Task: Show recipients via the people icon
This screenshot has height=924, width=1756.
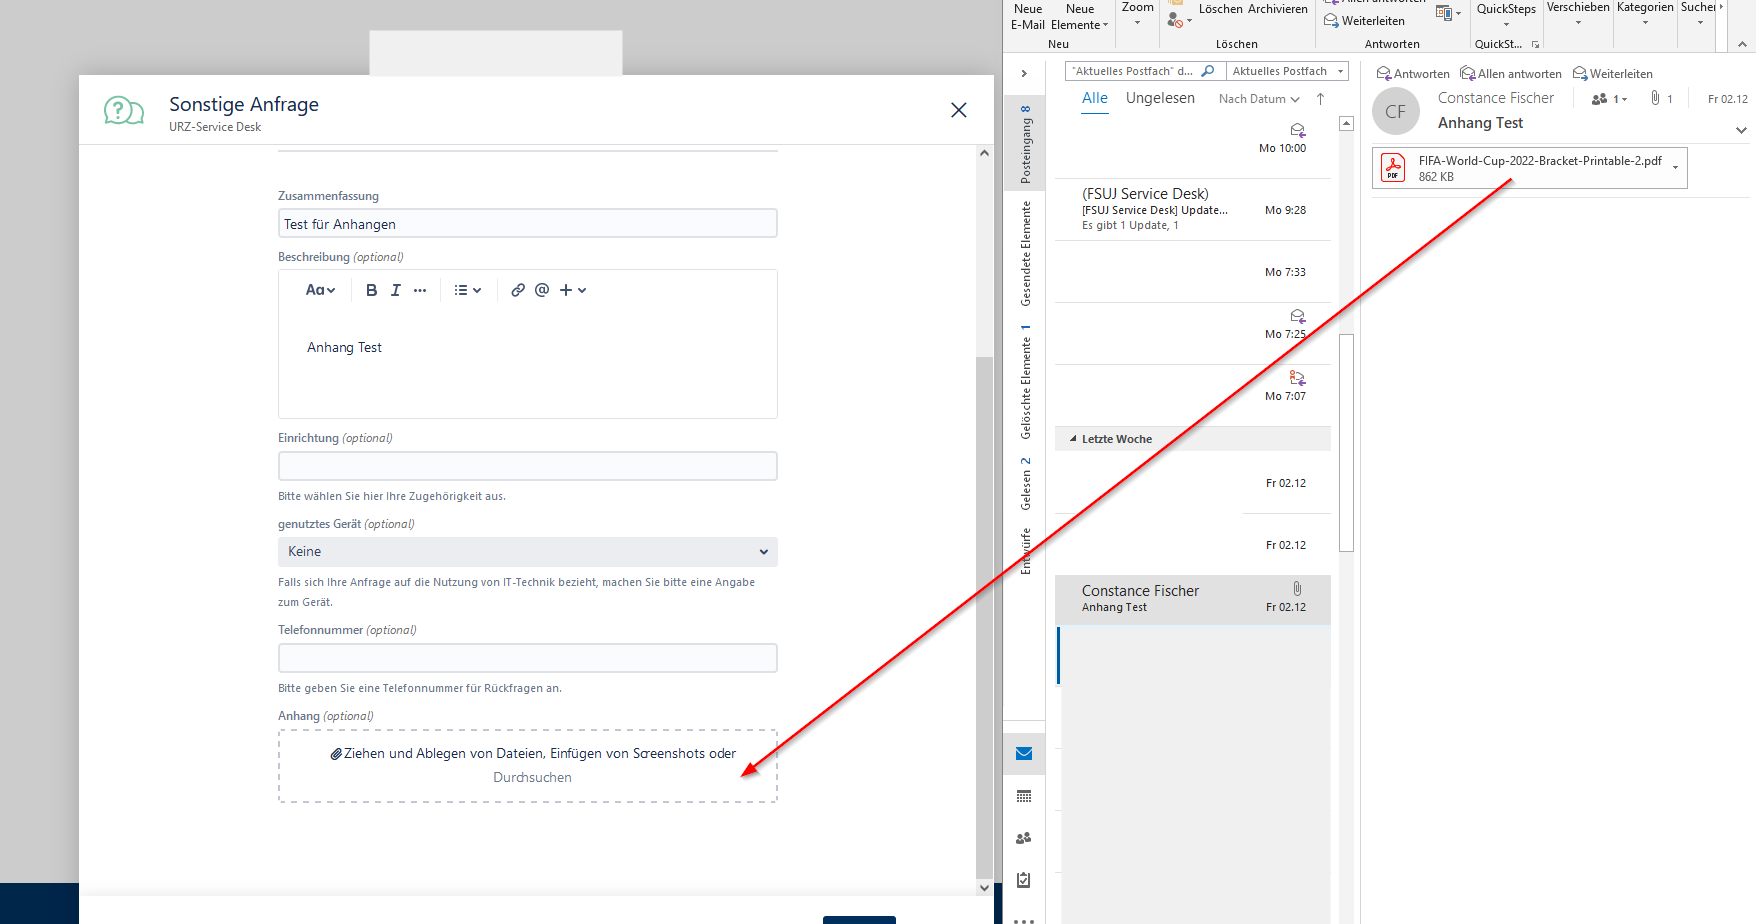Action: point(1609,99)
